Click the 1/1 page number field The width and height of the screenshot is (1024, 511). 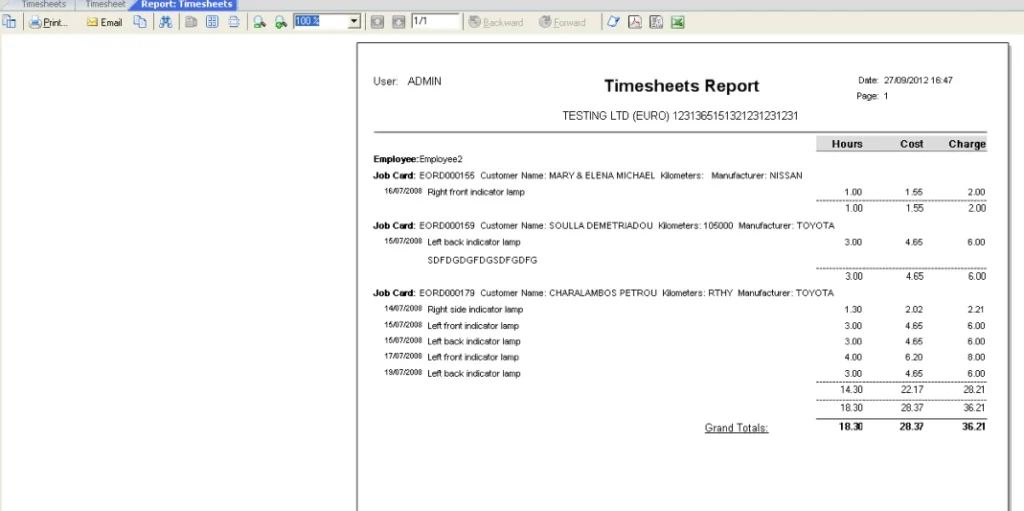[x=435, y=22]
